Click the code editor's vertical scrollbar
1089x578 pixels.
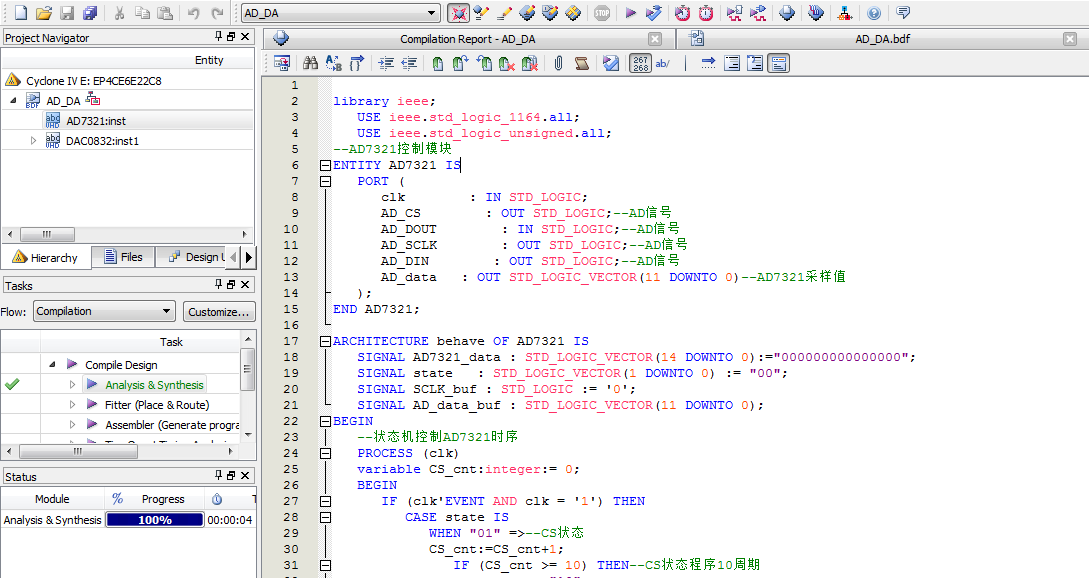pos(1083,300)
